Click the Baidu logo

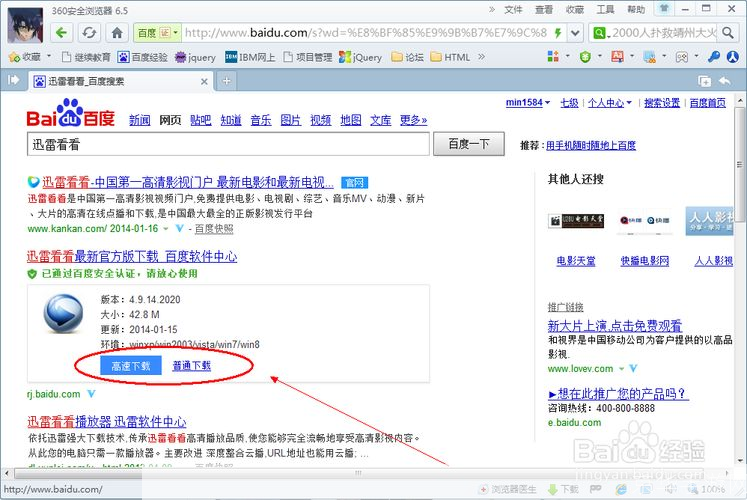click(x=71, y=113)
